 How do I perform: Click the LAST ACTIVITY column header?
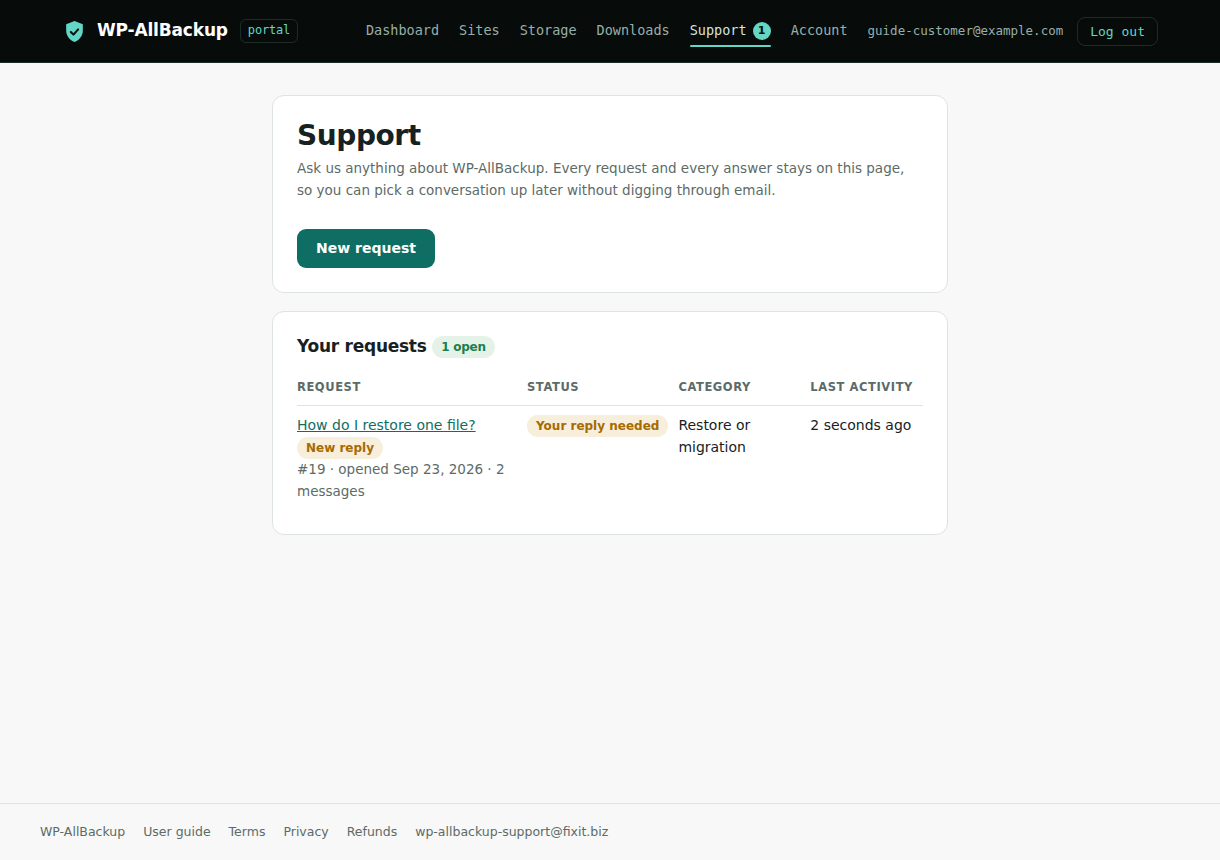pos(861,387)
